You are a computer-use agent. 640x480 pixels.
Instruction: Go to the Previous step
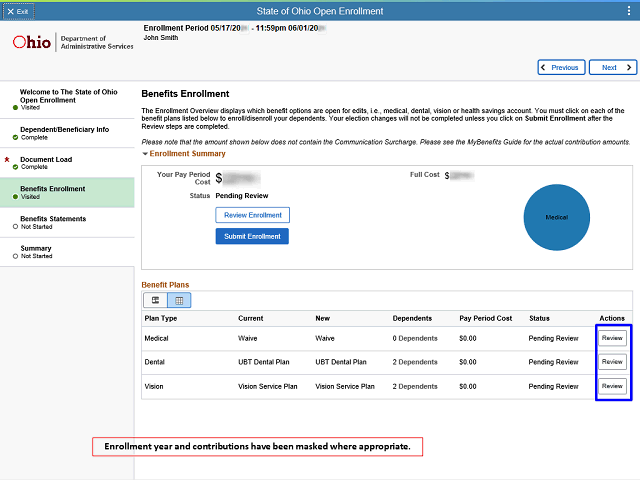coord(561,67)
